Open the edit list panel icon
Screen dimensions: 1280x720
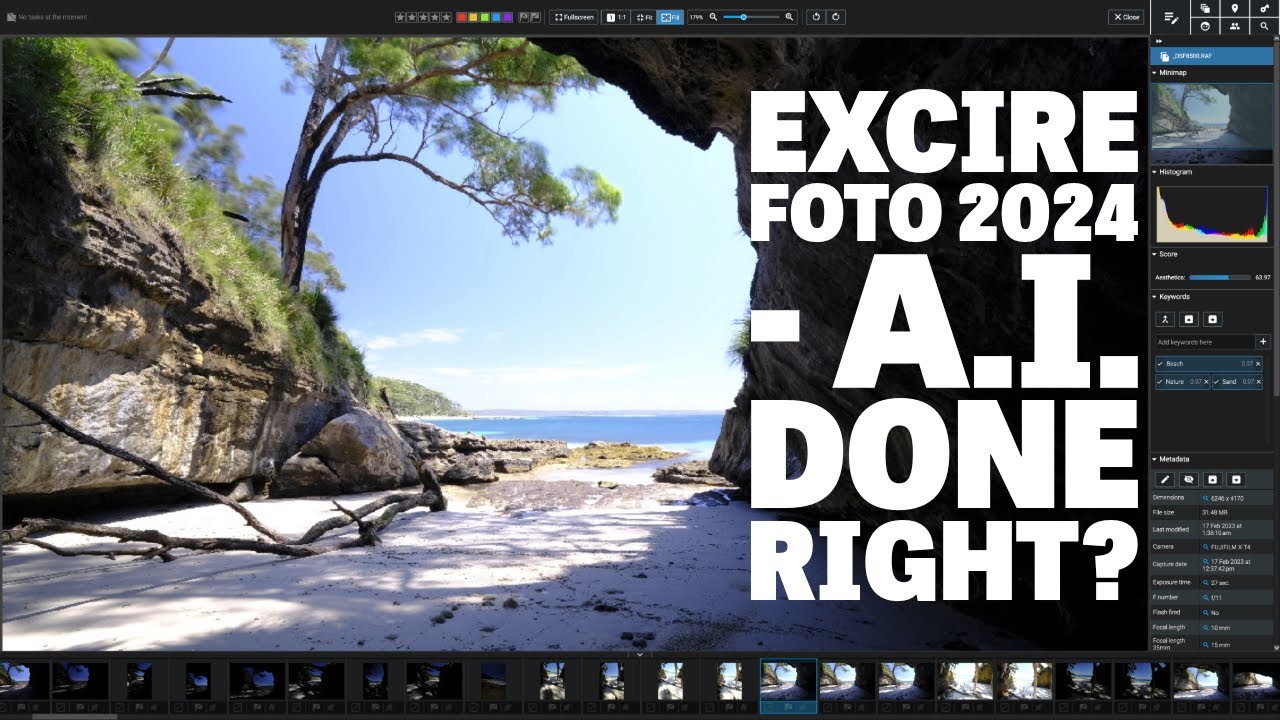[x=1169, y=17]
